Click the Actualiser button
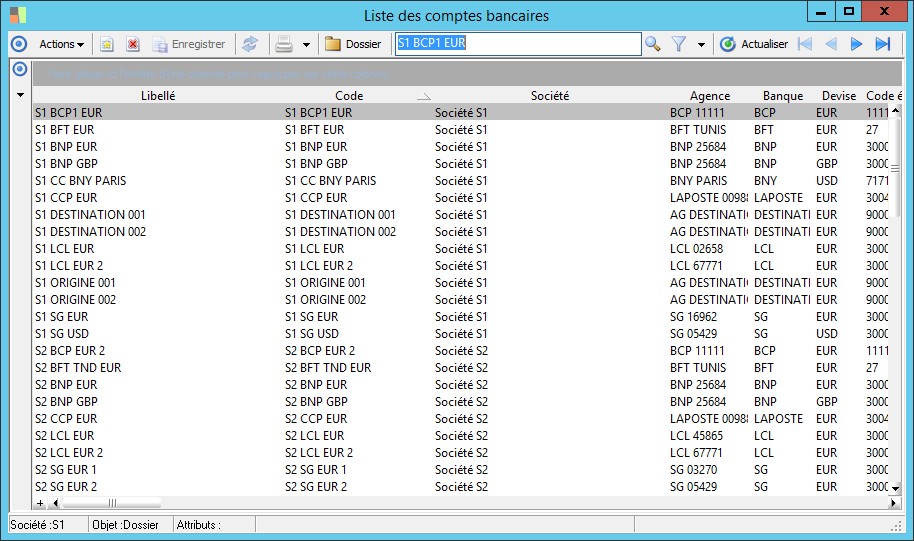Image resolution: width=914 pixels, height=541 pixels. tap(755, 44)
